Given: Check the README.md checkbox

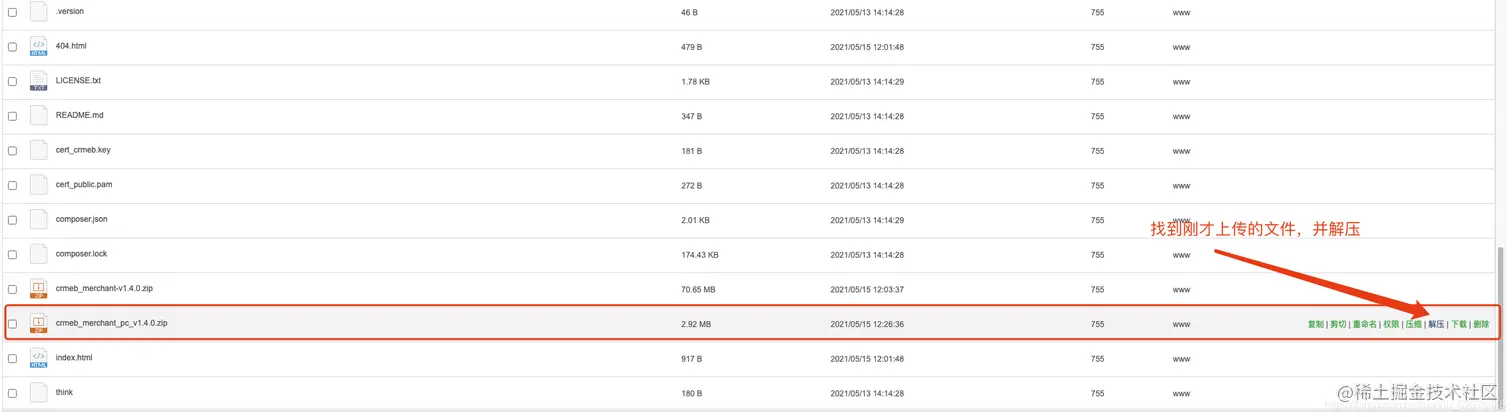Looking at the screenshot, I should click(13, 116).
